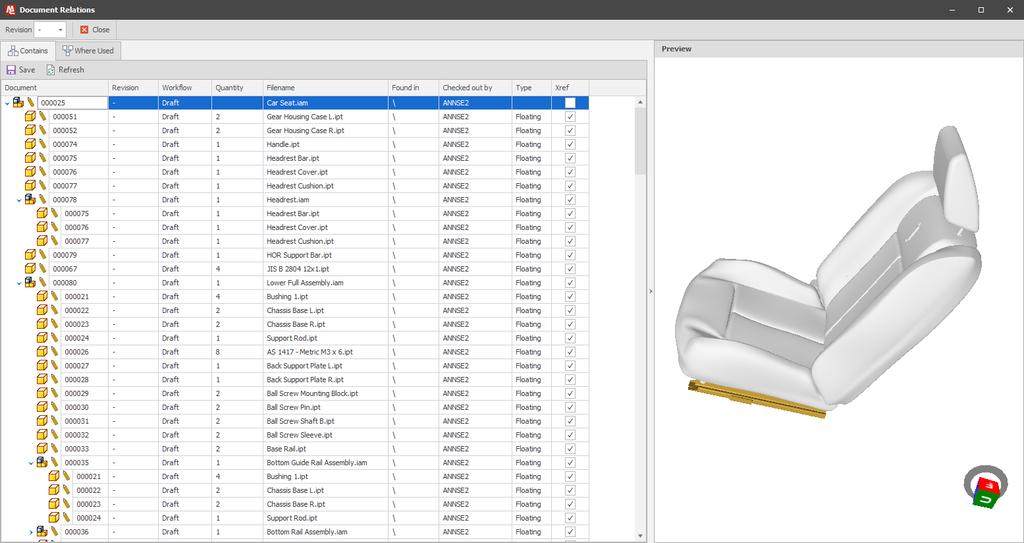
Task: Click part icon of Ball Screw Mounting Block.ipt
Action: (42, 393)
